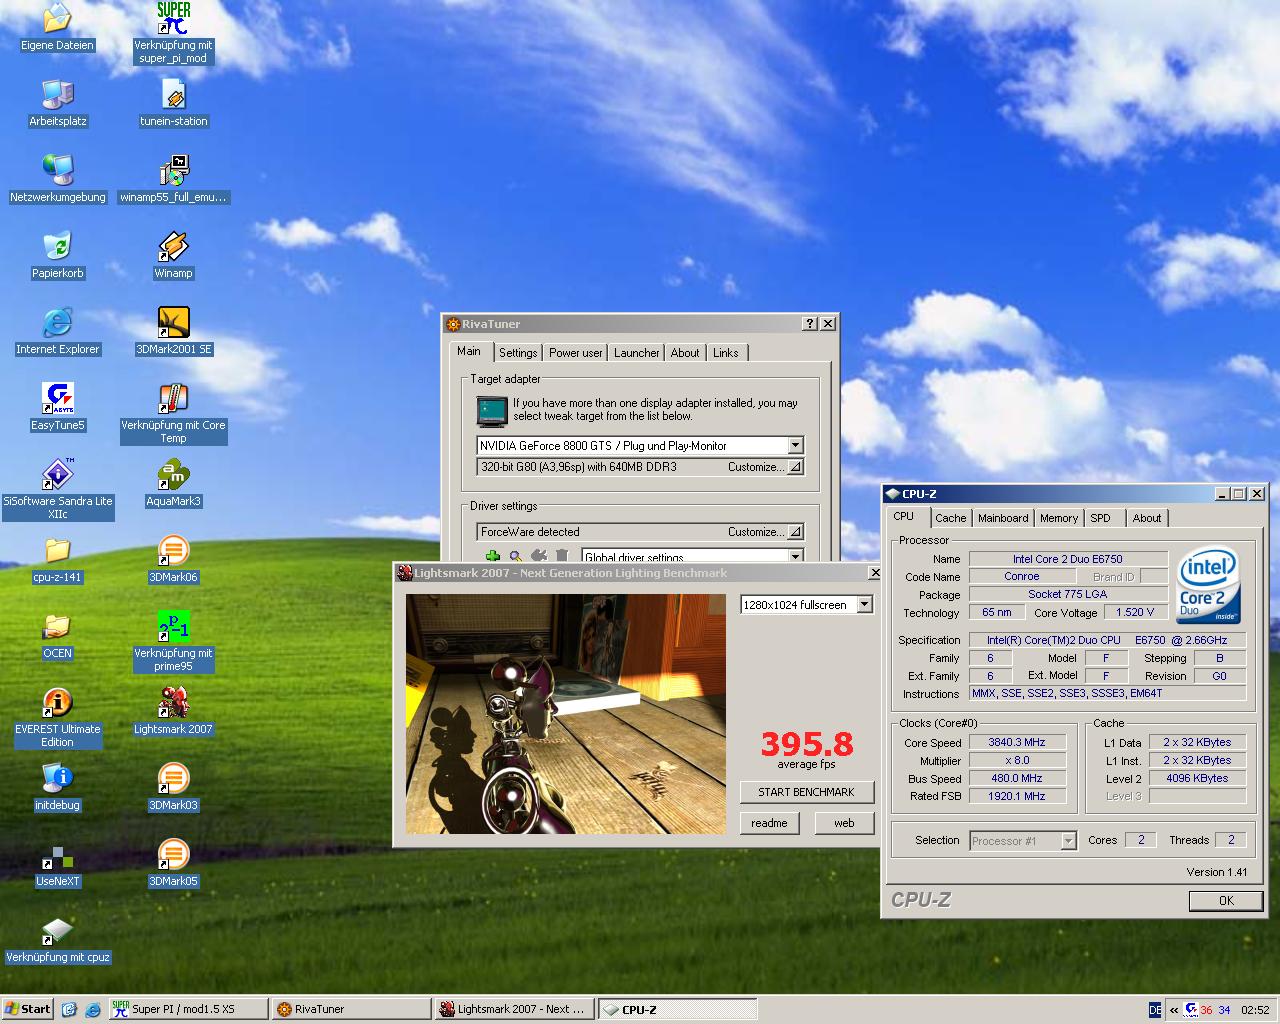Click magnifier icon in RivaTuner driver settings
Screen dimensions: 1280x1024
[x=516, y=556]
